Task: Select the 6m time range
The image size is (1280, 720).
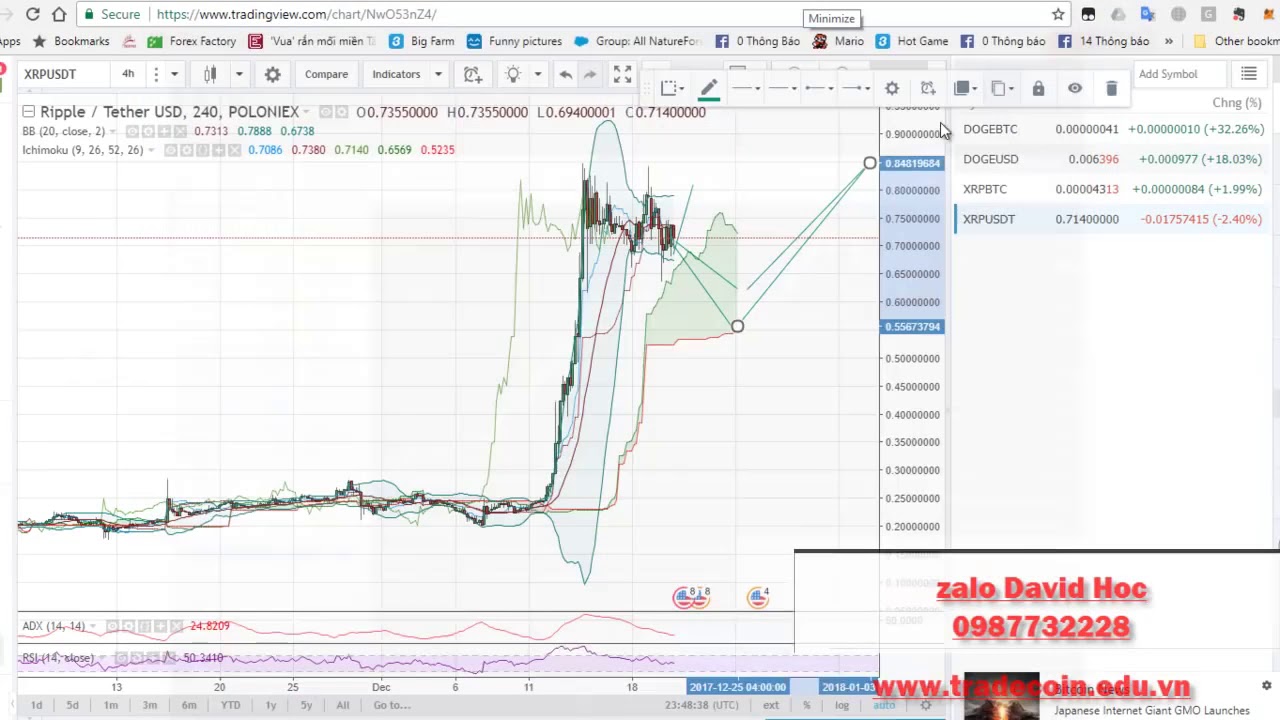Action: click(189, 705)
